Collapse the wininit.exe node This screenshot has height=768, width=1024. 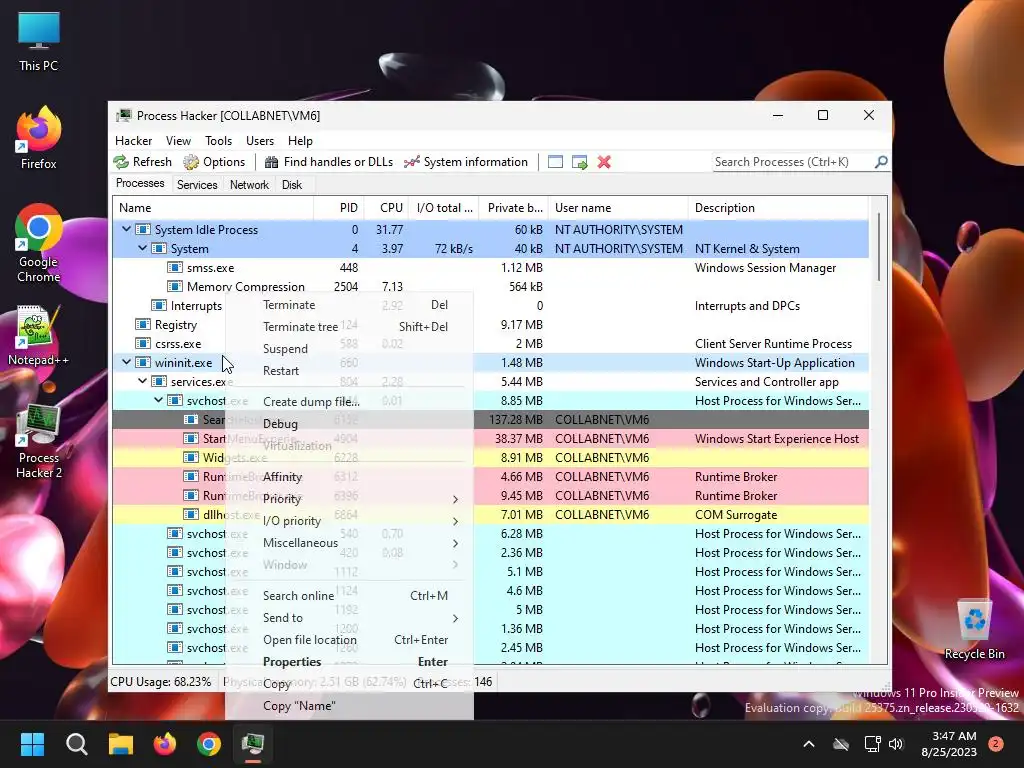click(126, 362)
